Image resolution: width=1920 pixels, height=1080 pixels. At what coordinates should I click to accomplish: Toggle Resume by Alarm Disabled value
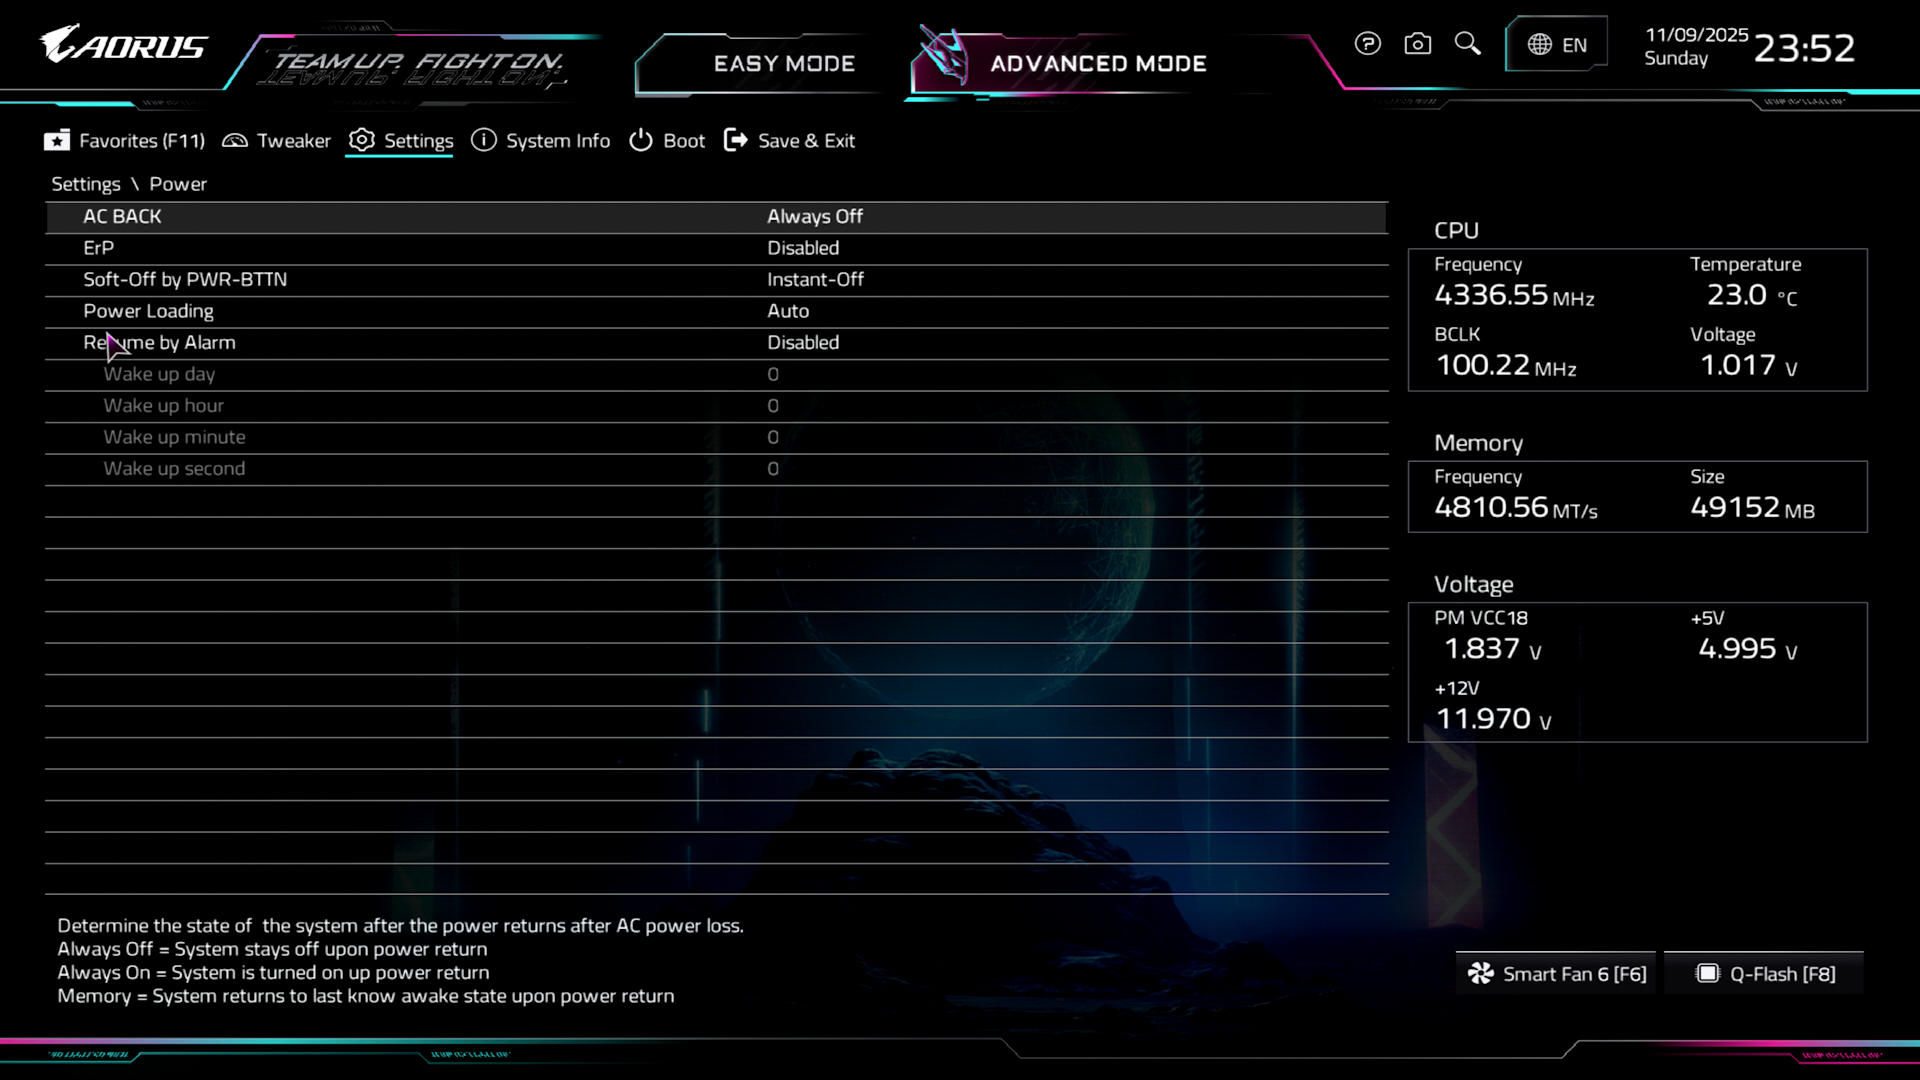[x=802, y=343]
